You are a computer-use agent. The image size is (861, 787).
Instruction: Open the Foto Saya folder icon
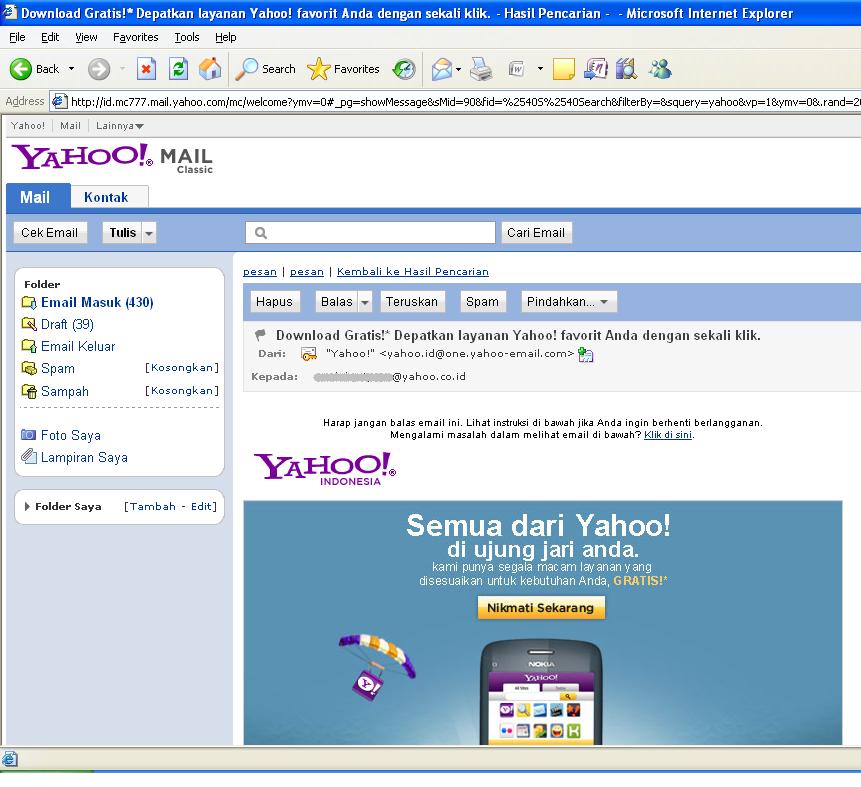coord(29,434)
